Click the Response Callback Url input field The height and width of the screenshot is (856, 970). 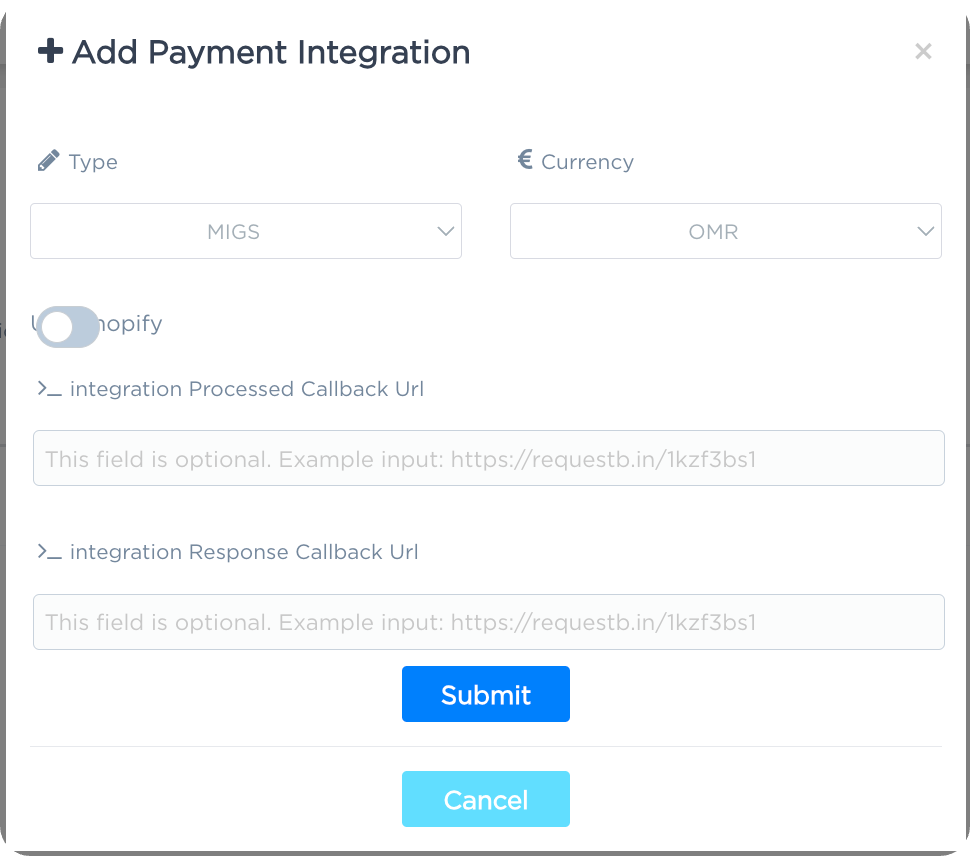[489, 621]
